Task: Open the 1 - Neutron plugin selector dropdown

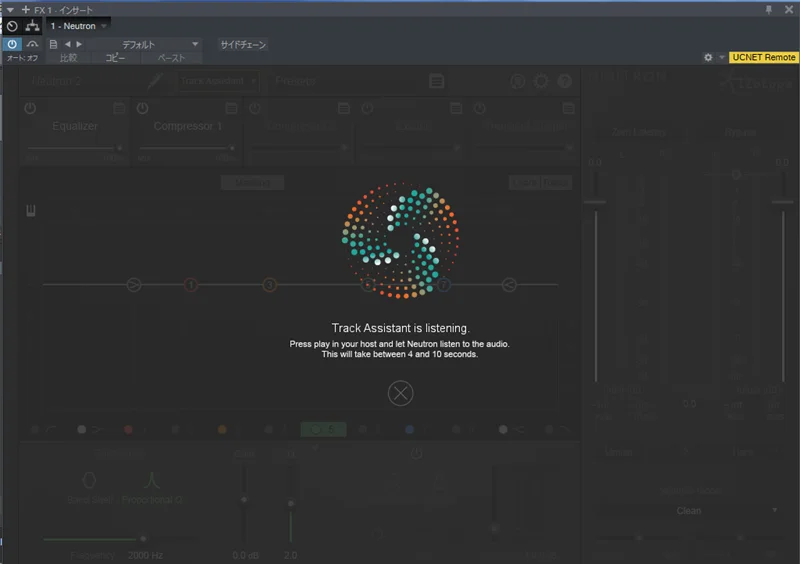Action: (78, 26)
